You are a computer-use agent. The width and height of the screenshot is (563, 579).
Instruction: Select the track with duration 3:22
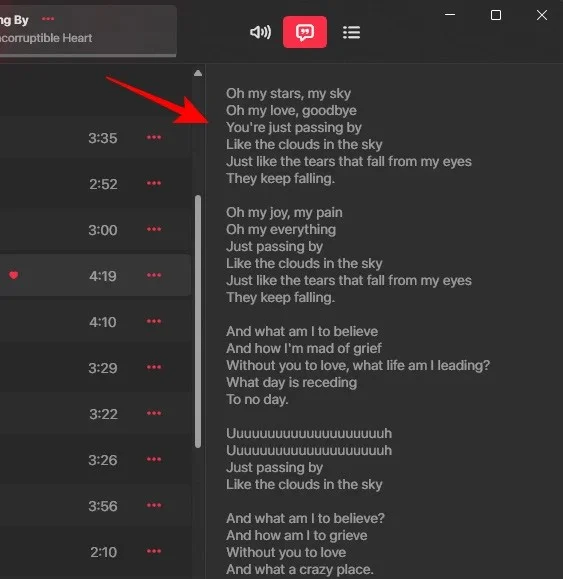pyautogui.click(x=95, y=414)
